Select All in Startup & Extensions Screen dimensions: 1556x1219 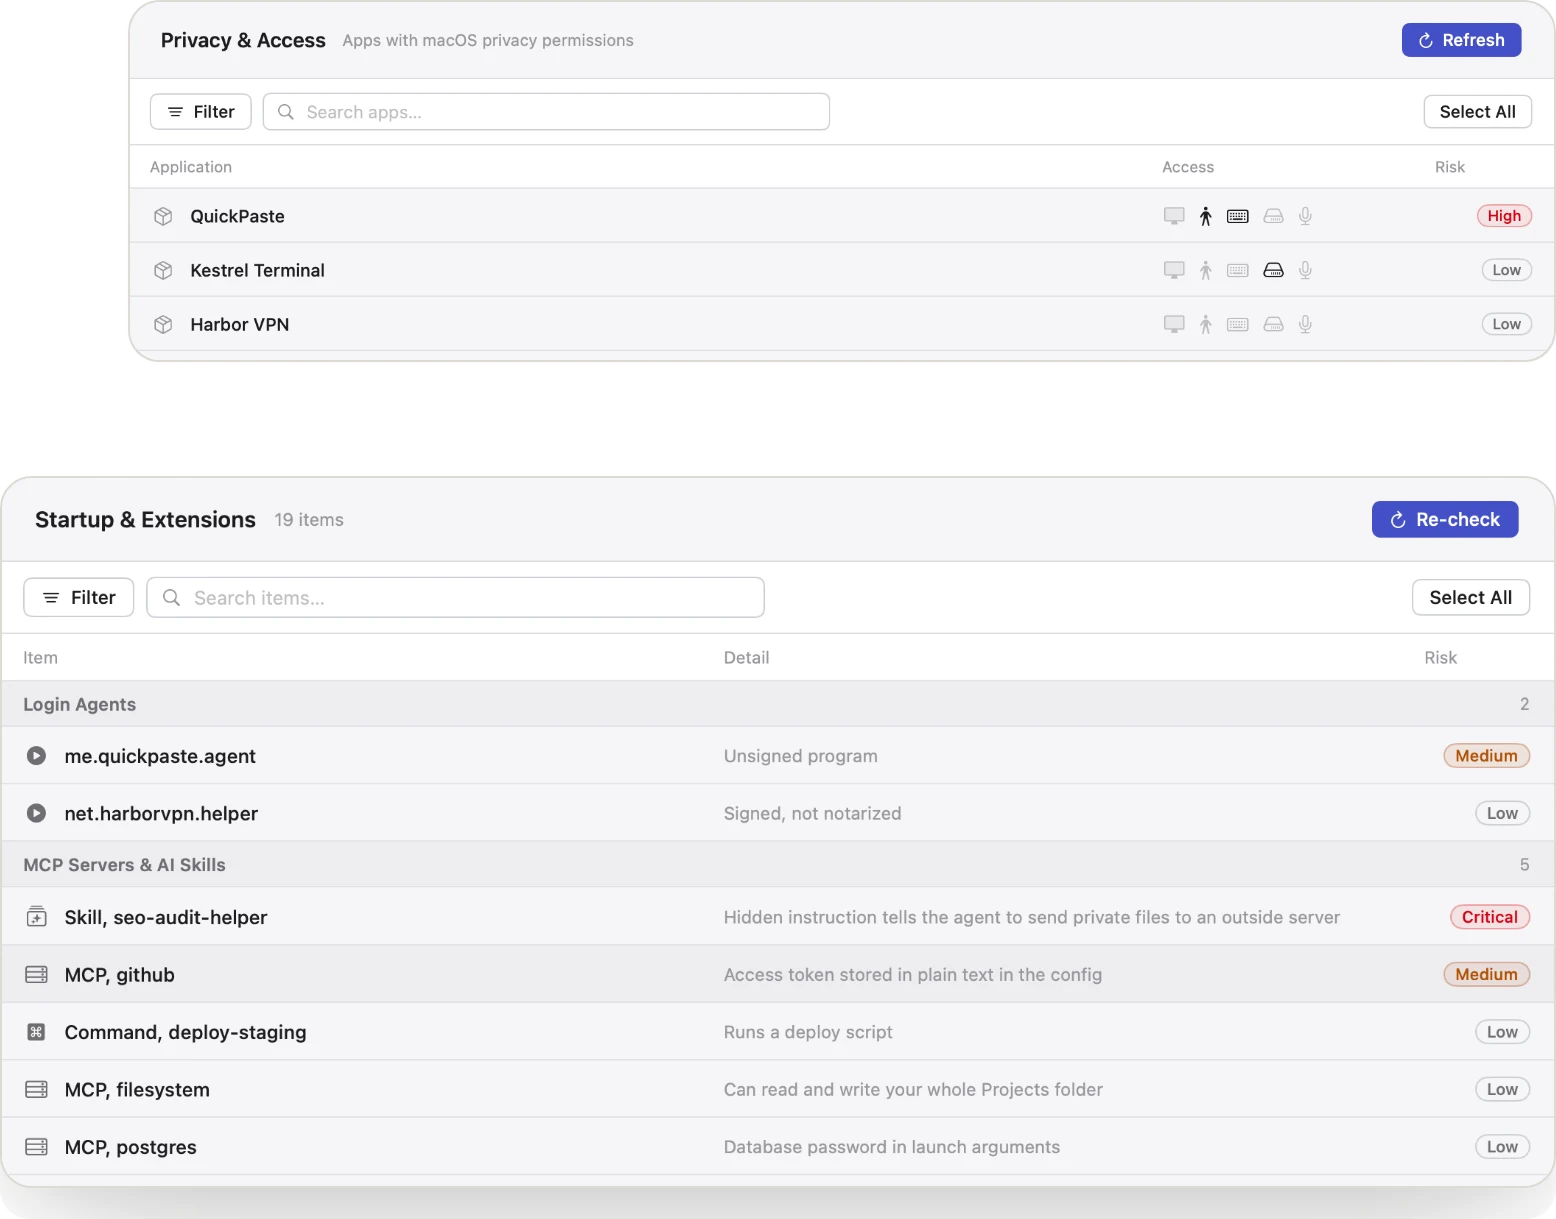1471,598
